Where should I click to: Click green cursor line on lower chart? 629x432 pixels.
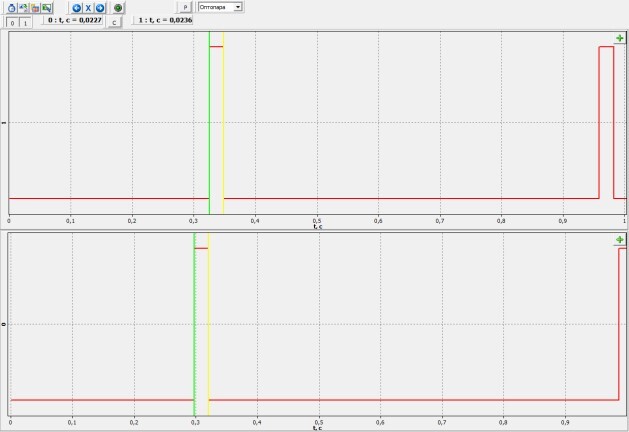click(194, 320)
